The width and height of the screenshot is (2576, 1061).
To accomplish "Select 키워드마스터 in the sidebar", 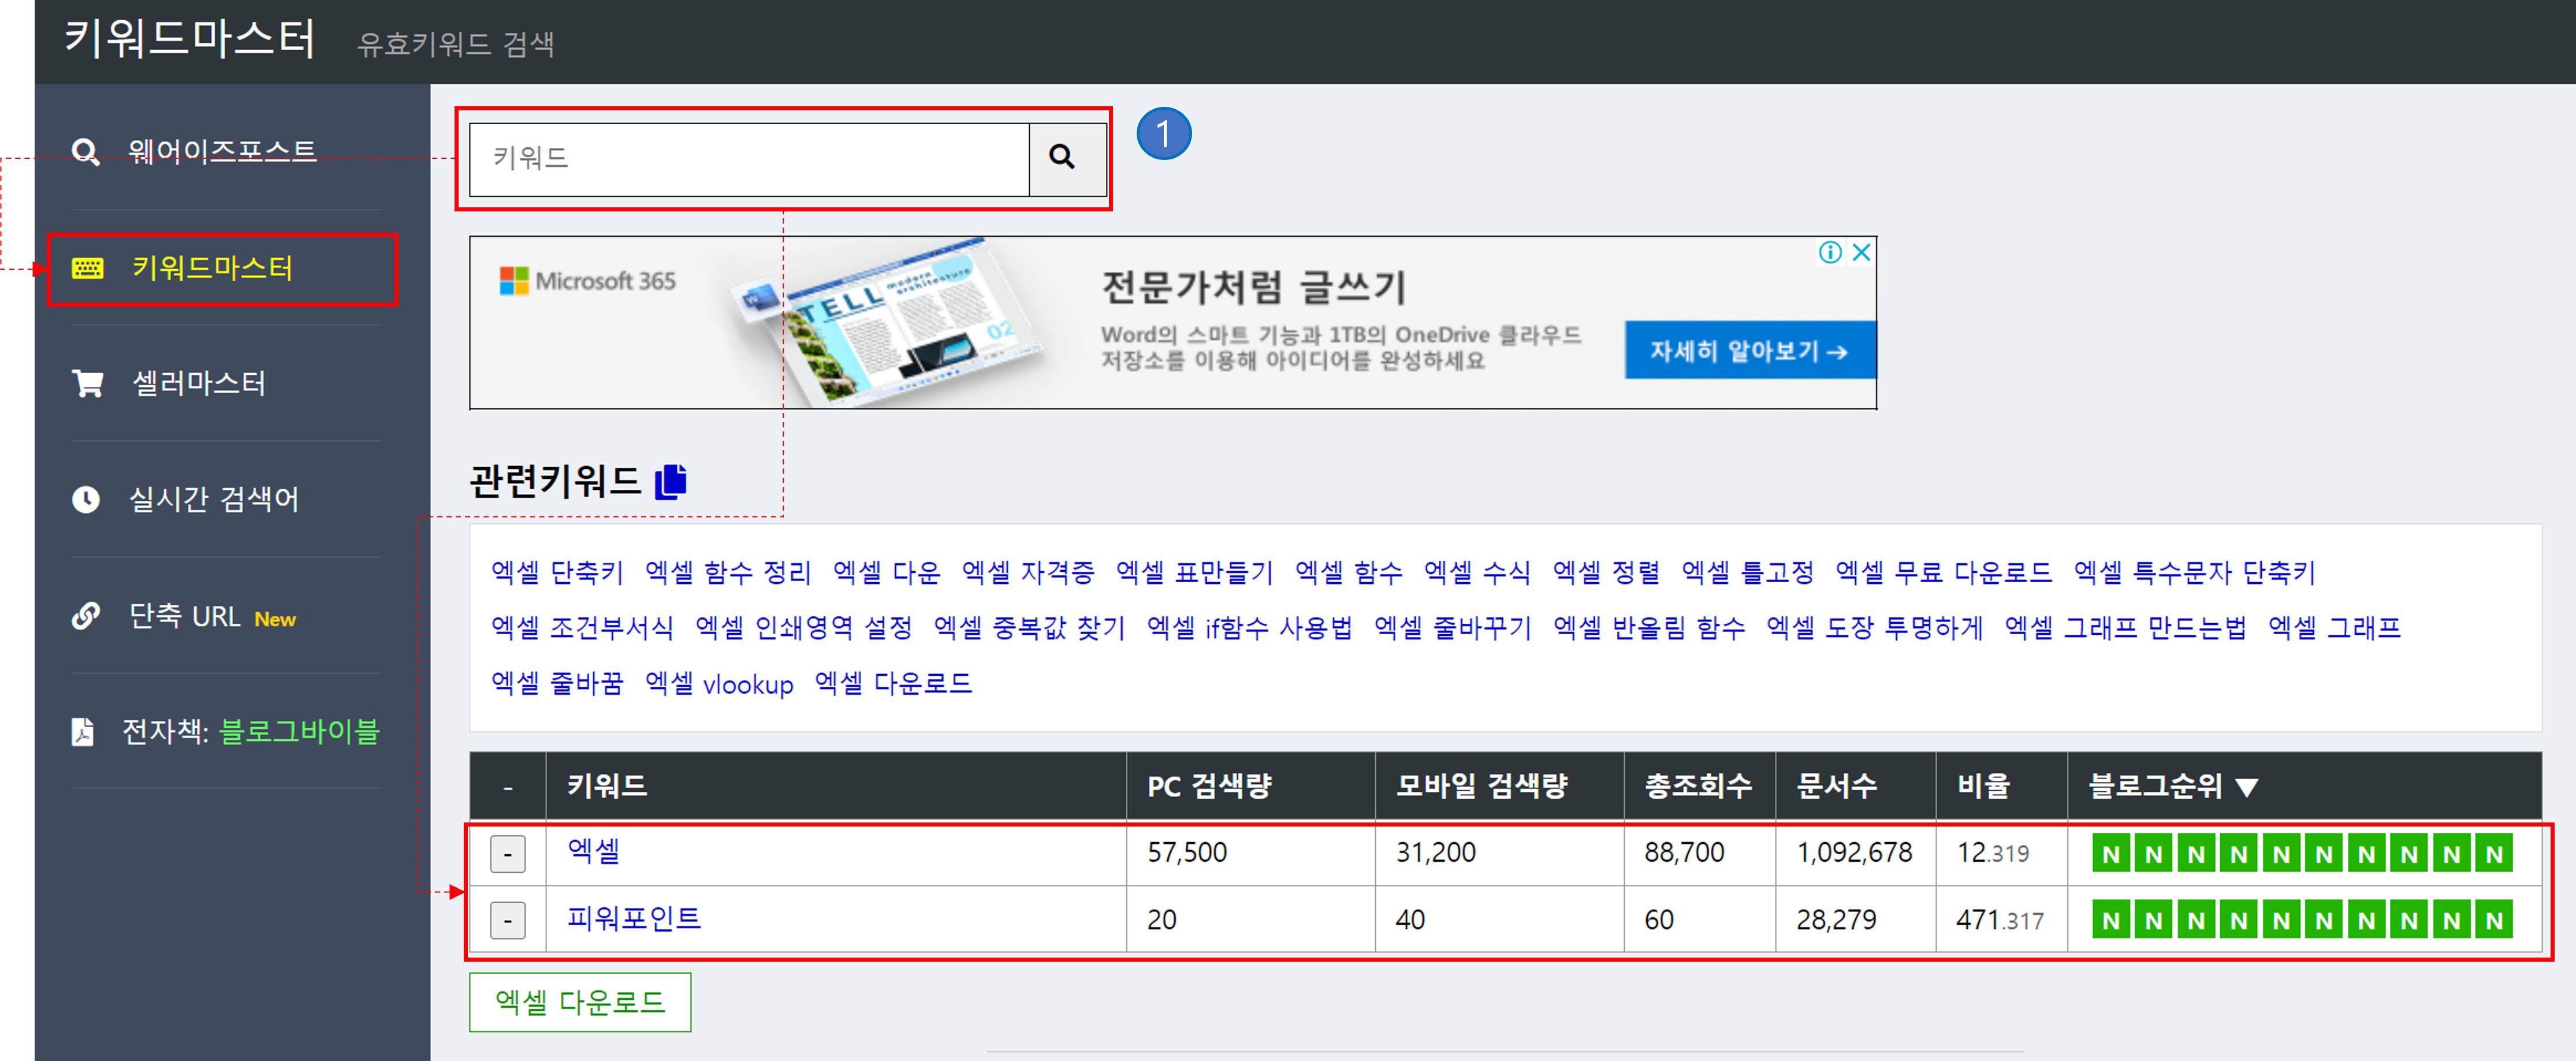I will (212, 268).
